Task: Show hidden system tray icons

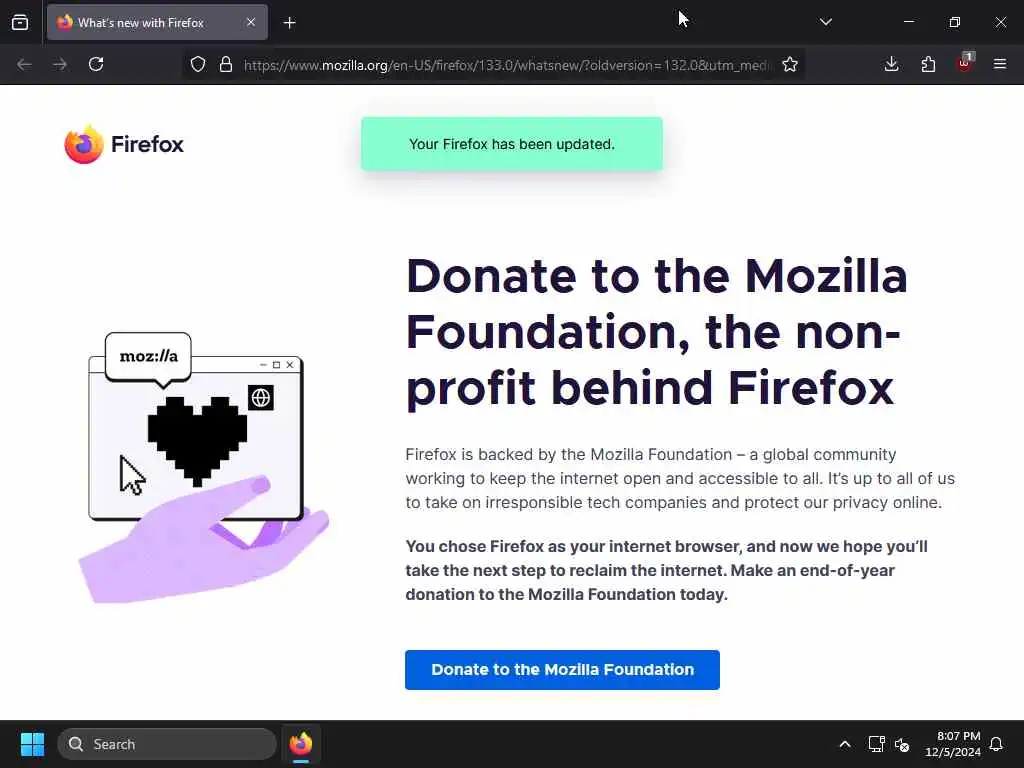Action: point(844,744)
